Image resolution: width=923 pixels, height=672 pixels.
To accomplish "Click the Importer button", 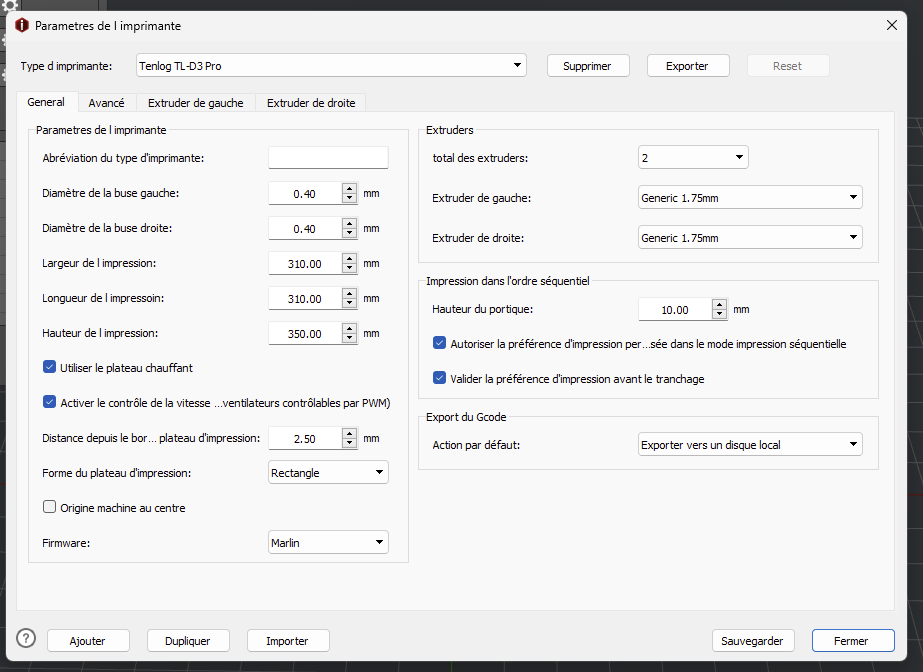I will pyautogui.click(x=288, y=641).
